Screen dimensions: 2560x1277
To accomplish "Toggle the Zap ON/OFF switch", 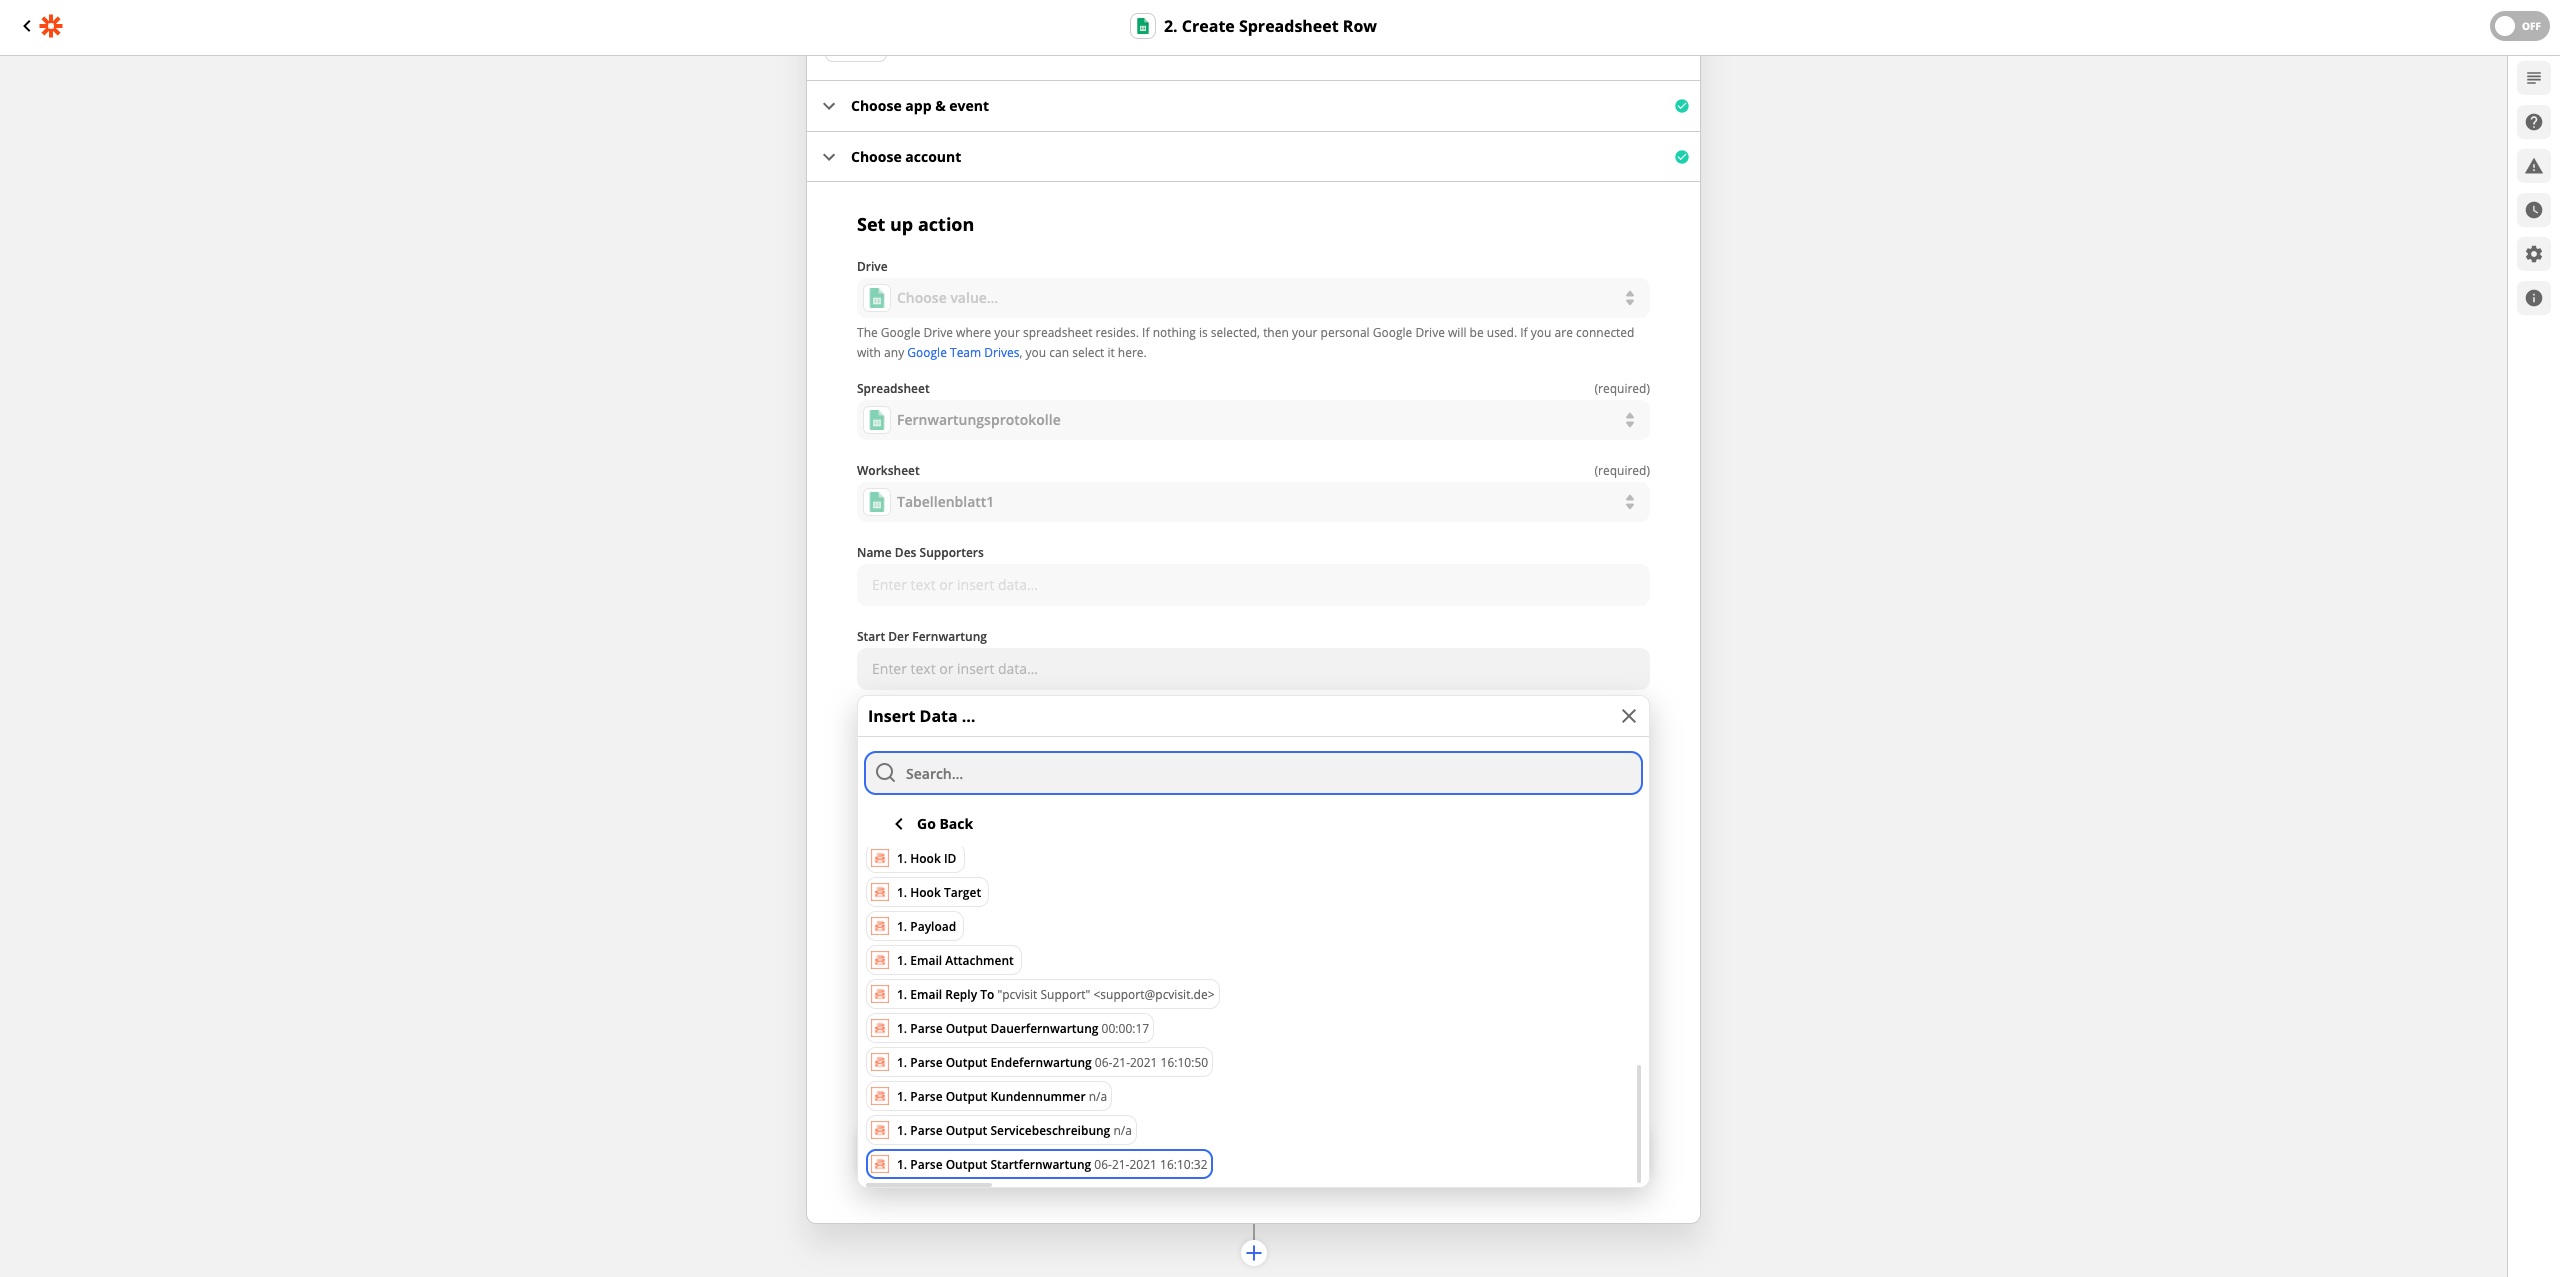I will click(x=2518, y=26).
